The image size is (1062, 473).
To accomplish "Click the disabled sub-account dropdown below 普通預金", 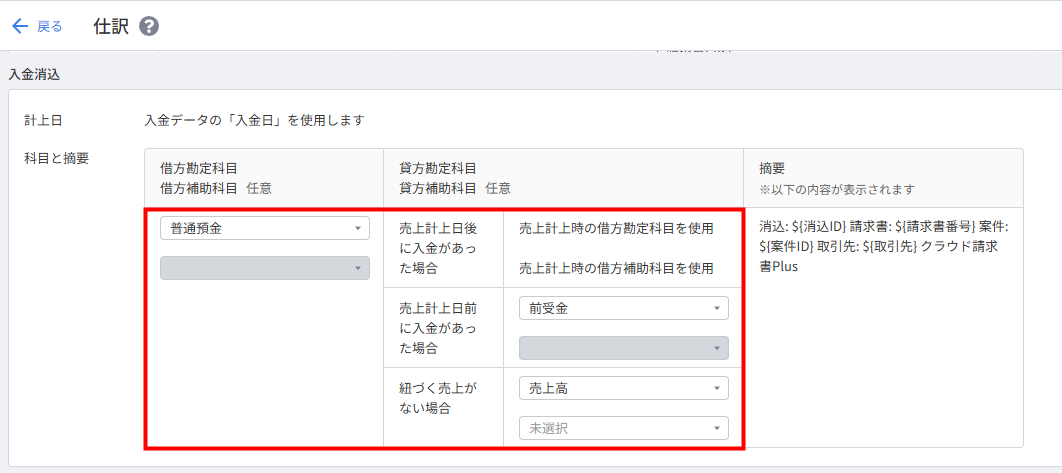I will pos(265,268).
